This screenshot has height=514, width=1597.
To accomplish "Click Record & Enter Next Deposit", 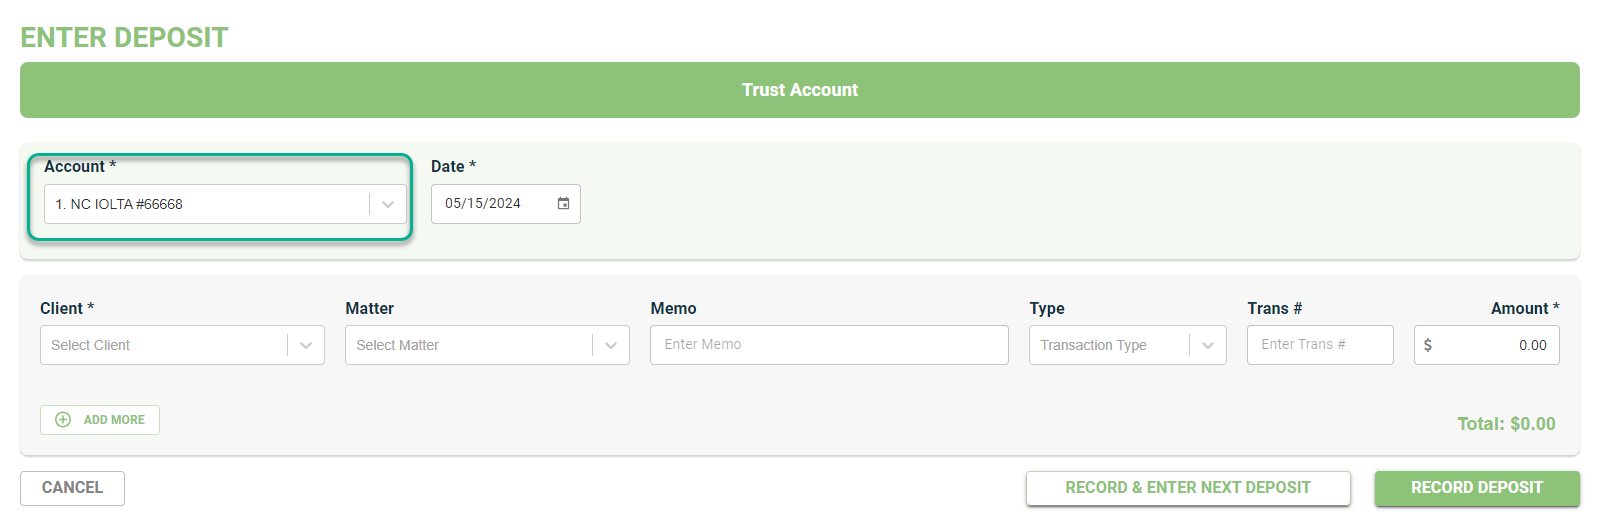I will click(x=1188, y=488).
